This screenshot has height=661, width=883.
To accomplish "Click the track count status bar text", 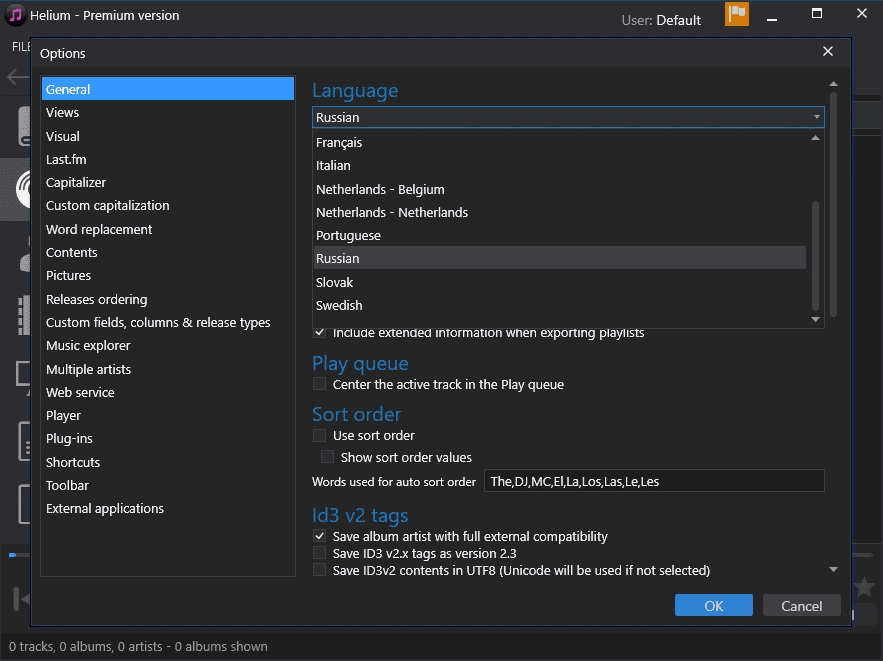I will pyautogui.click(x=138, y=646).
